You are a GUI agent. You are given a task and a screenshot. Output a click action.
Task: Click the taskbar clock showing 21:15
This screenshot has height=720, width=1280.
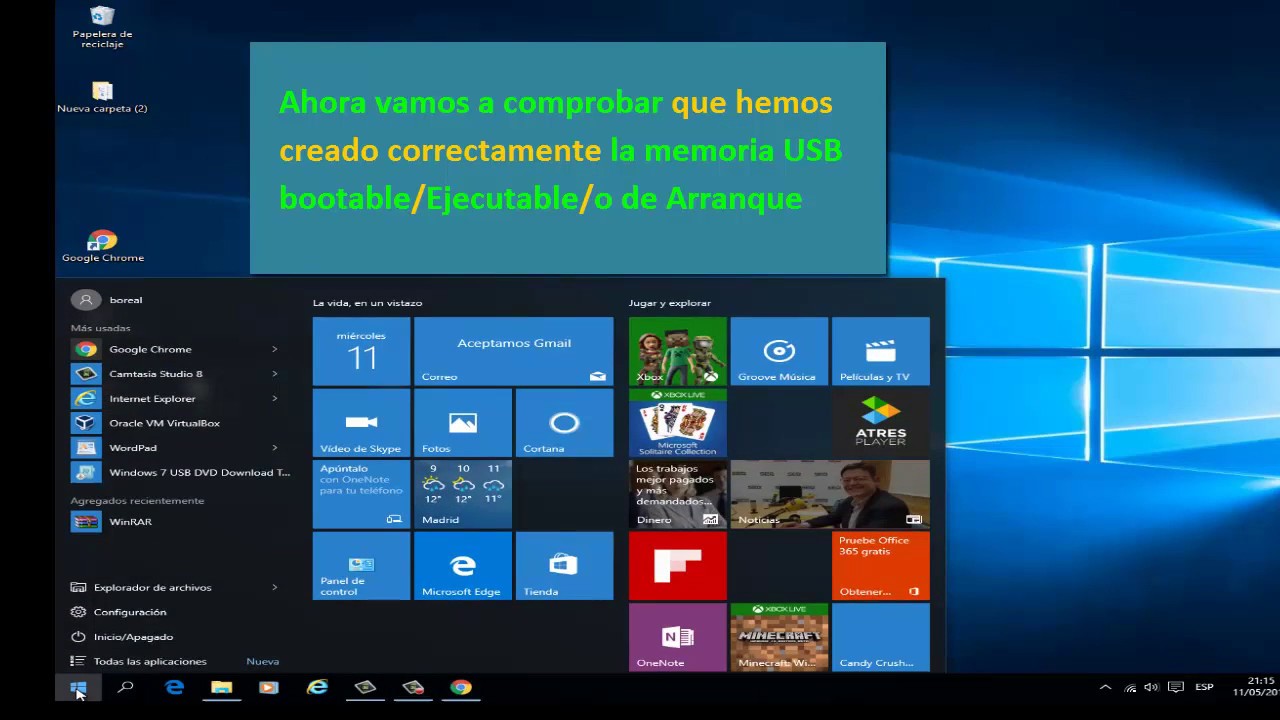click(x=1256, y=687)
